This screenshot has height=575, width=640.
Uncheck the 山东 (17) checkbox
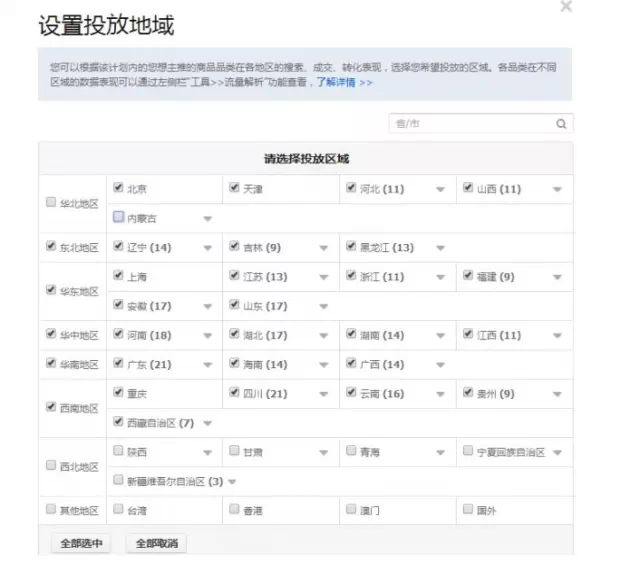coord(234,304)
